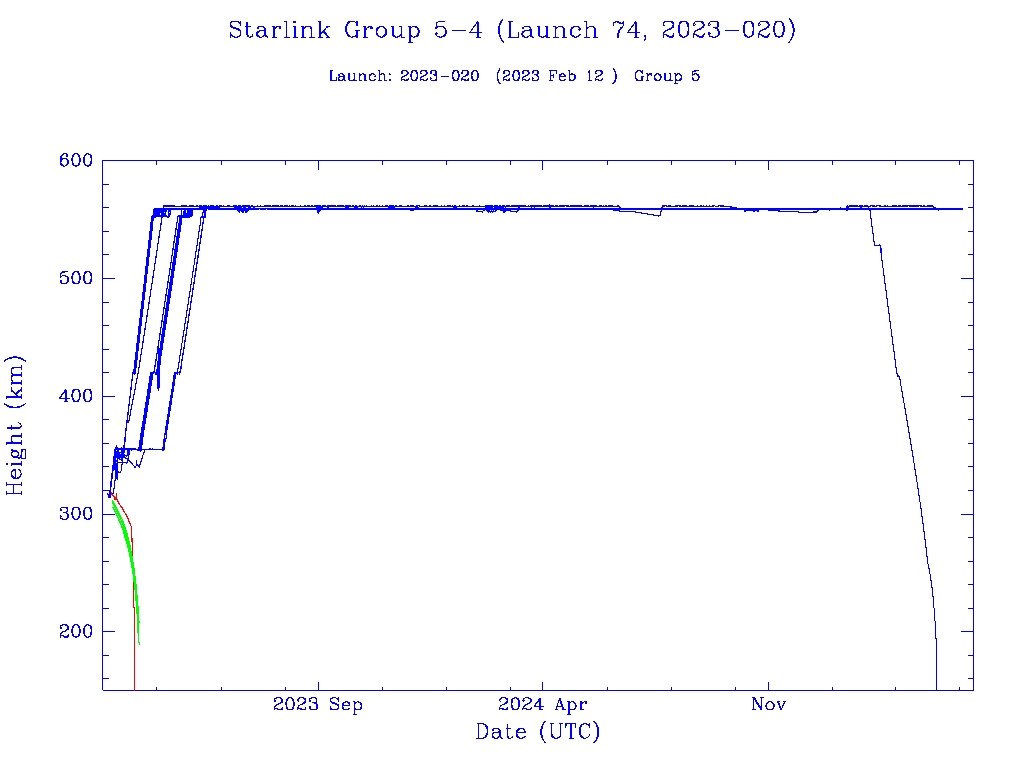Click the "2024 Apr" date tick label
1024x768 pixels.
pyautogui.click(x=542, y=705)
